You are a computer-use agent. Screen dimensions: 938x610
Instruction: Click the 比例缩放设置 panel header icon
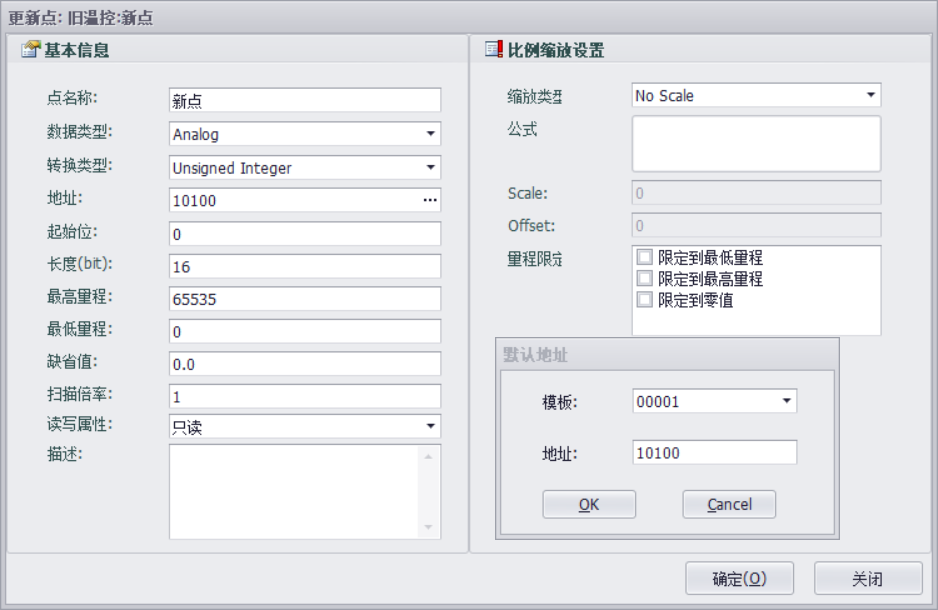coord(493,50)
